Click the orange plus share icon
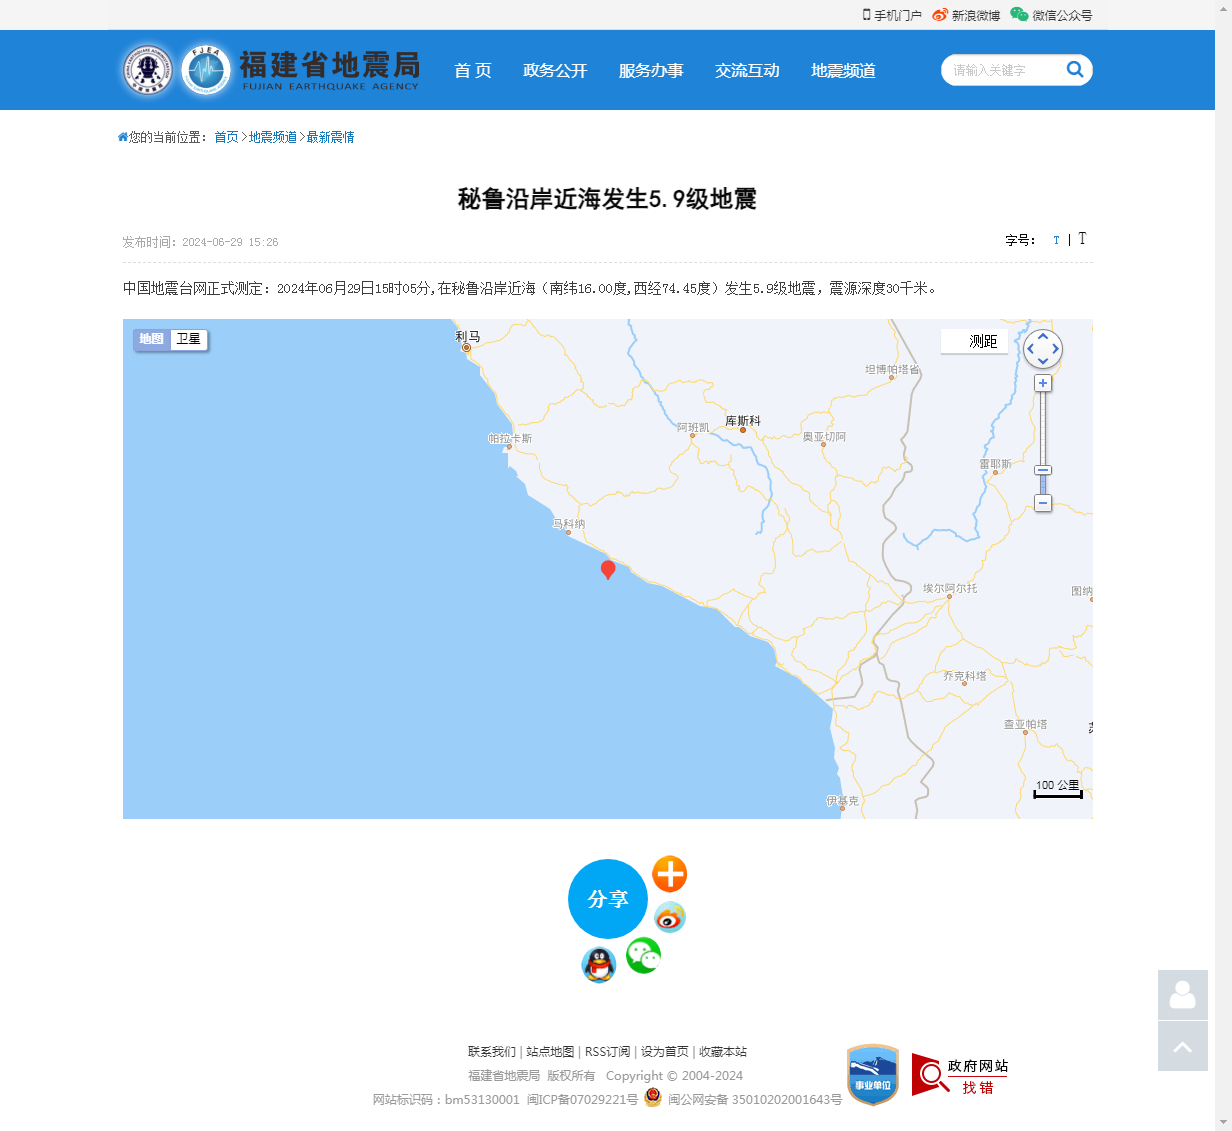The width and height of the screenshot is (1232, 1131). coord(670,874)
